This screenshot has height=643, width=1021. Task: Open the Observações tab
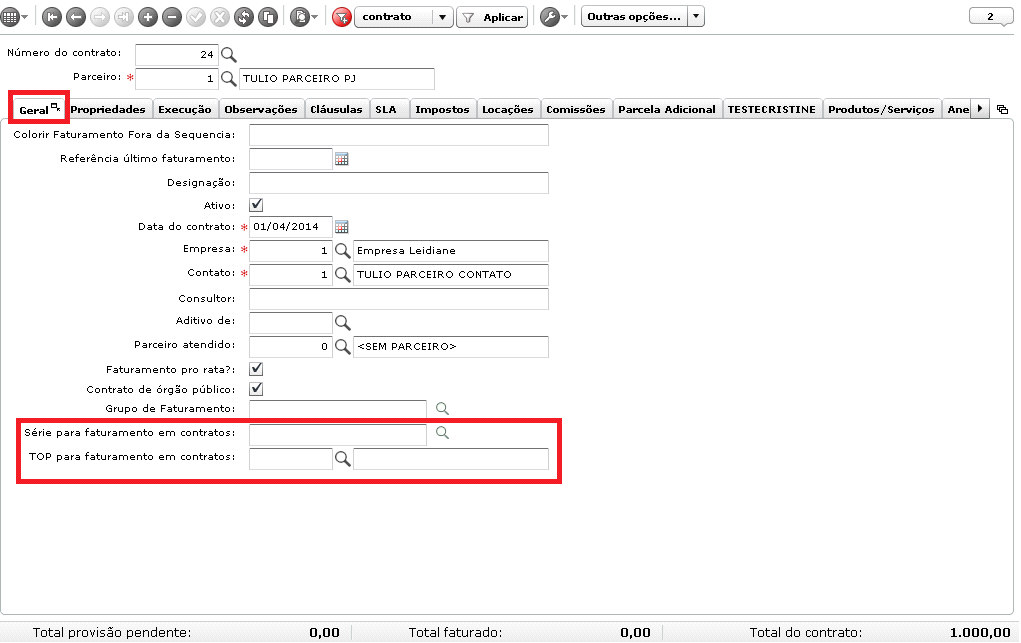pyautogui.click(x=261, y=109)
